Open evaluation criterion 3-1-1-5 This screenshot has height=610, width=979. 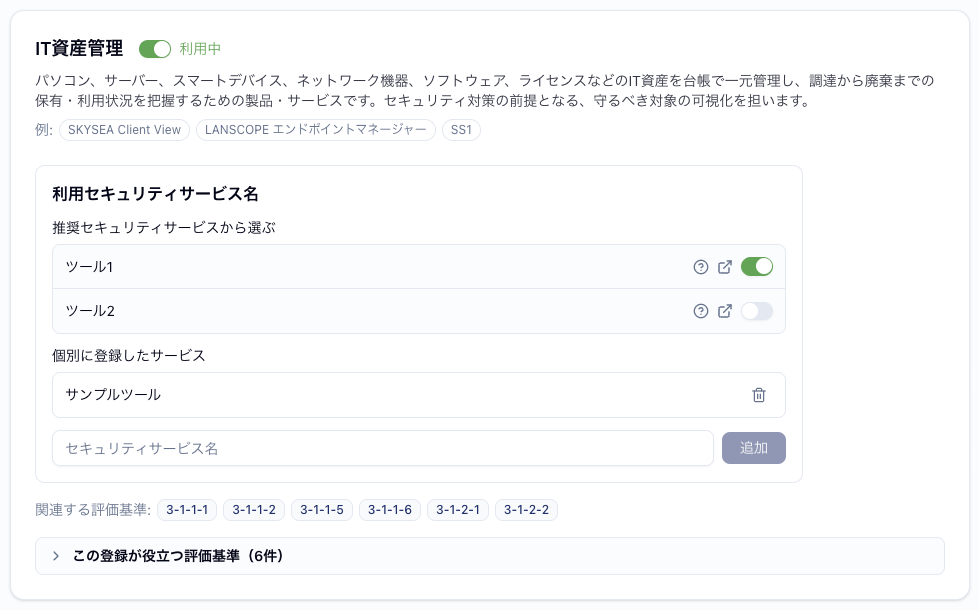[x=322, y=509]
